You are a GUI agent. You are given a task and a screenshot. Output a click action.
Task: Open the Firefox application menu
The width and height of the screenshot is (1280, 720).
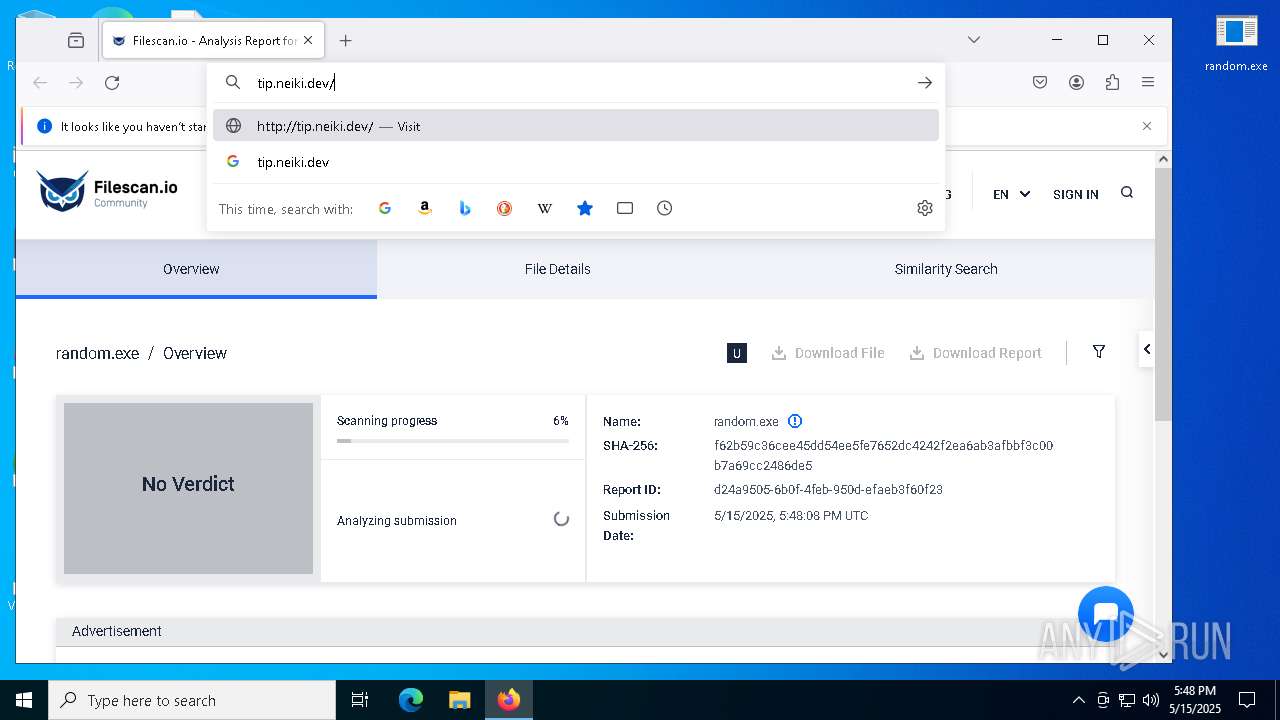tap(1148, 83)
